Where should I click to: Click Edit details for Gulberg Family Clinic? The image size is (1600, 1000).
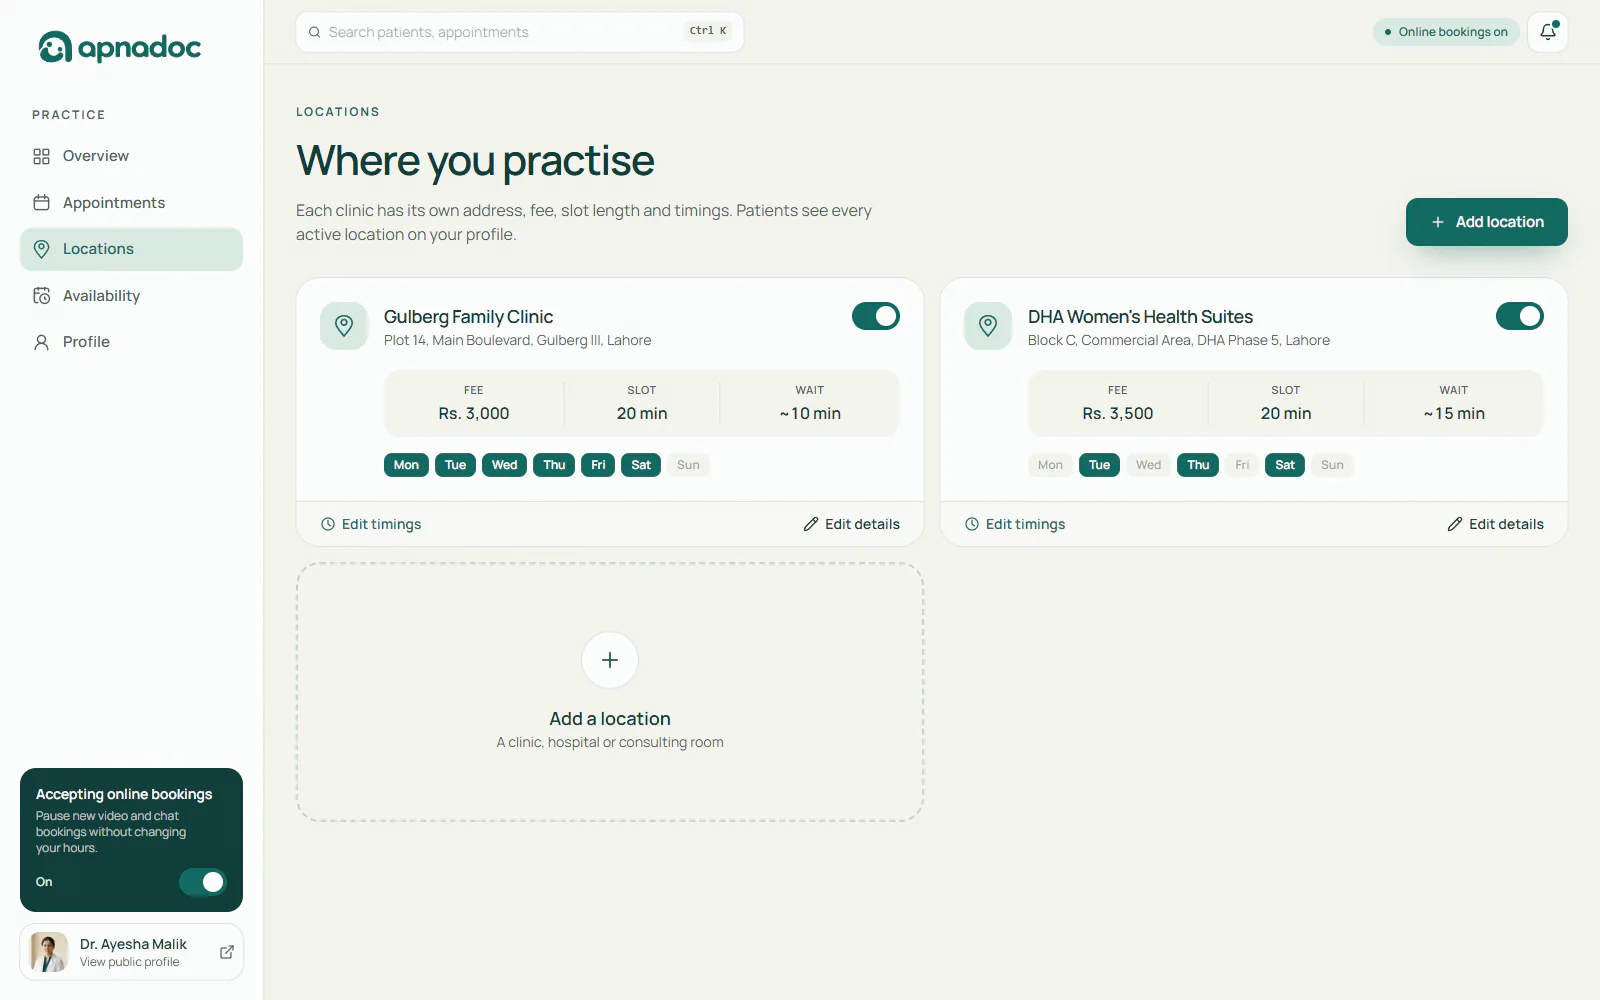(852, 524)
